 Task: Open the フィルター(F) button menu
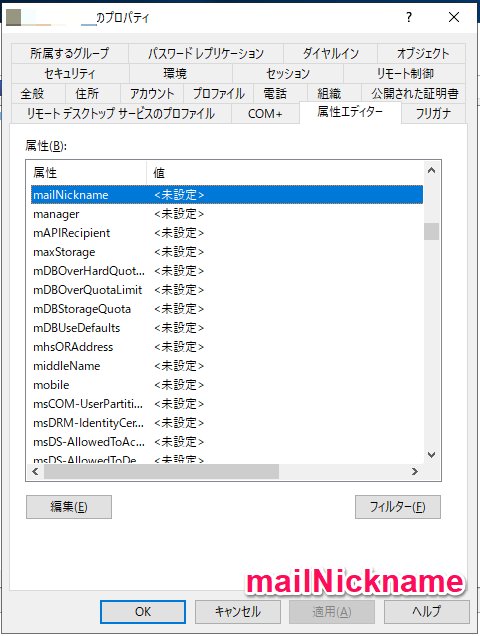click(398, 507)
